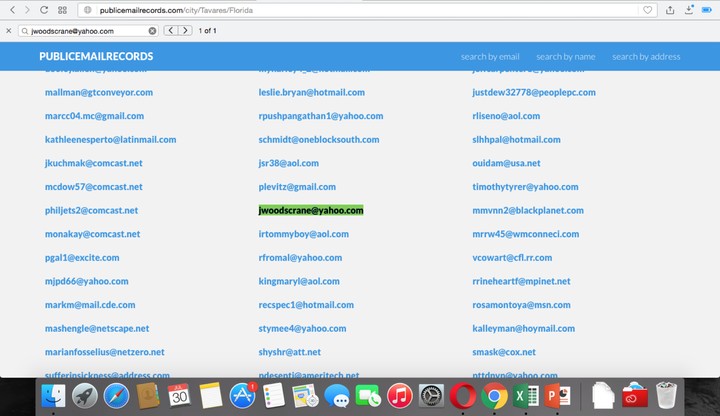Open the speed dial grid icon
Image resolution: width=720 pixels, height=416 pixels.
(62, 10)
